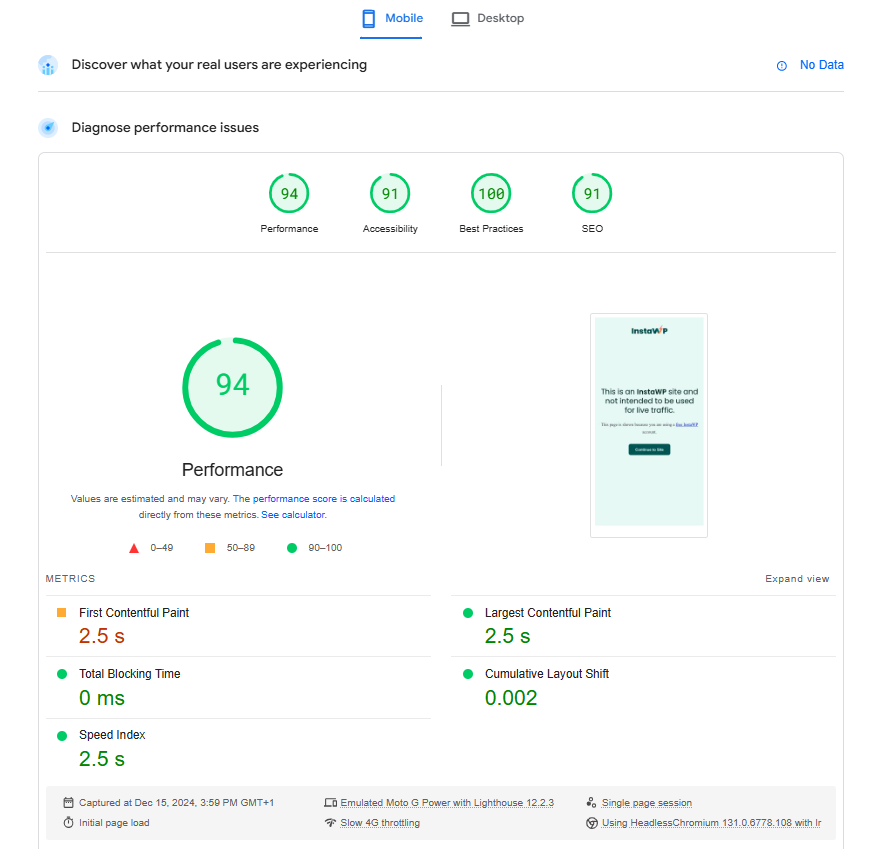Image resolution: width=879 pixels, height=849 pixels.
Task: Click Speed Index metric label
Action: (x=112, y=735)
